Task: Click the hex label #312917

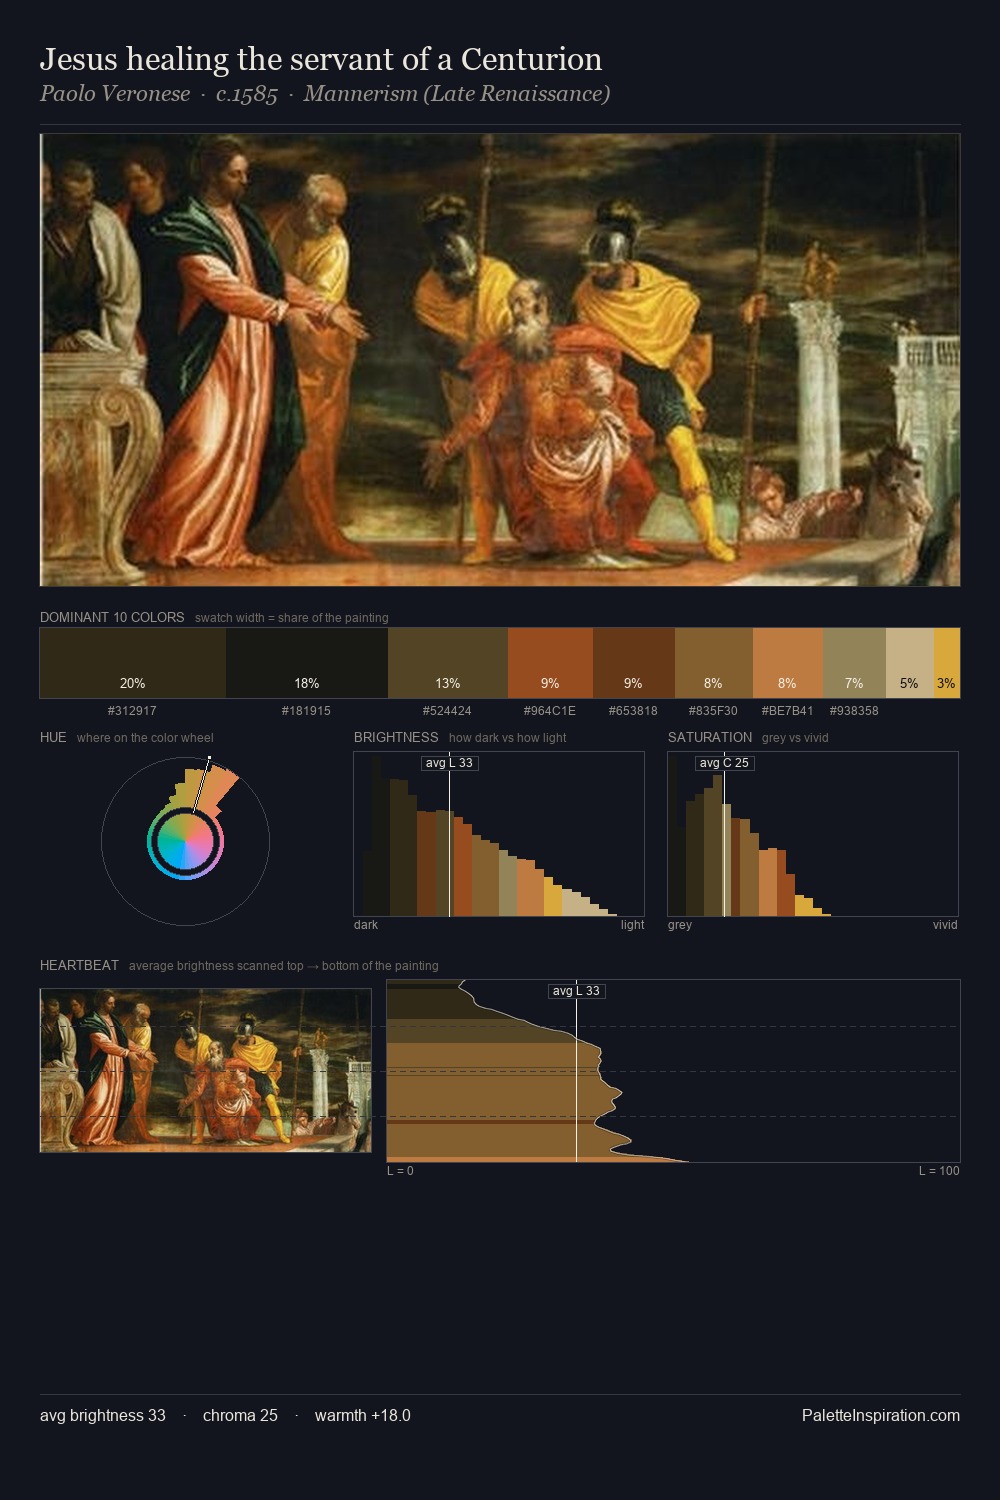Action: [132, 711]
